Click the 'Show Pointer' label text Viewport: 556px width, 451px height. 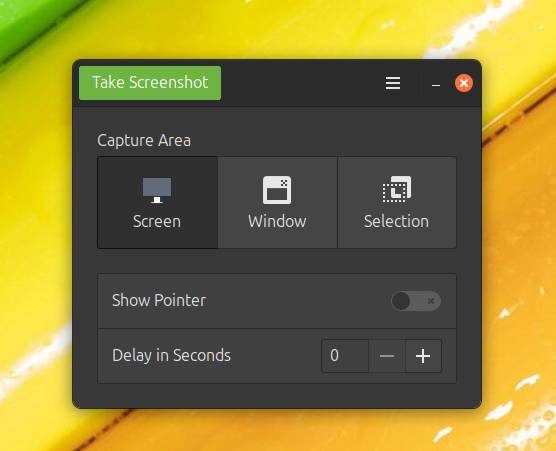(159, 301)
